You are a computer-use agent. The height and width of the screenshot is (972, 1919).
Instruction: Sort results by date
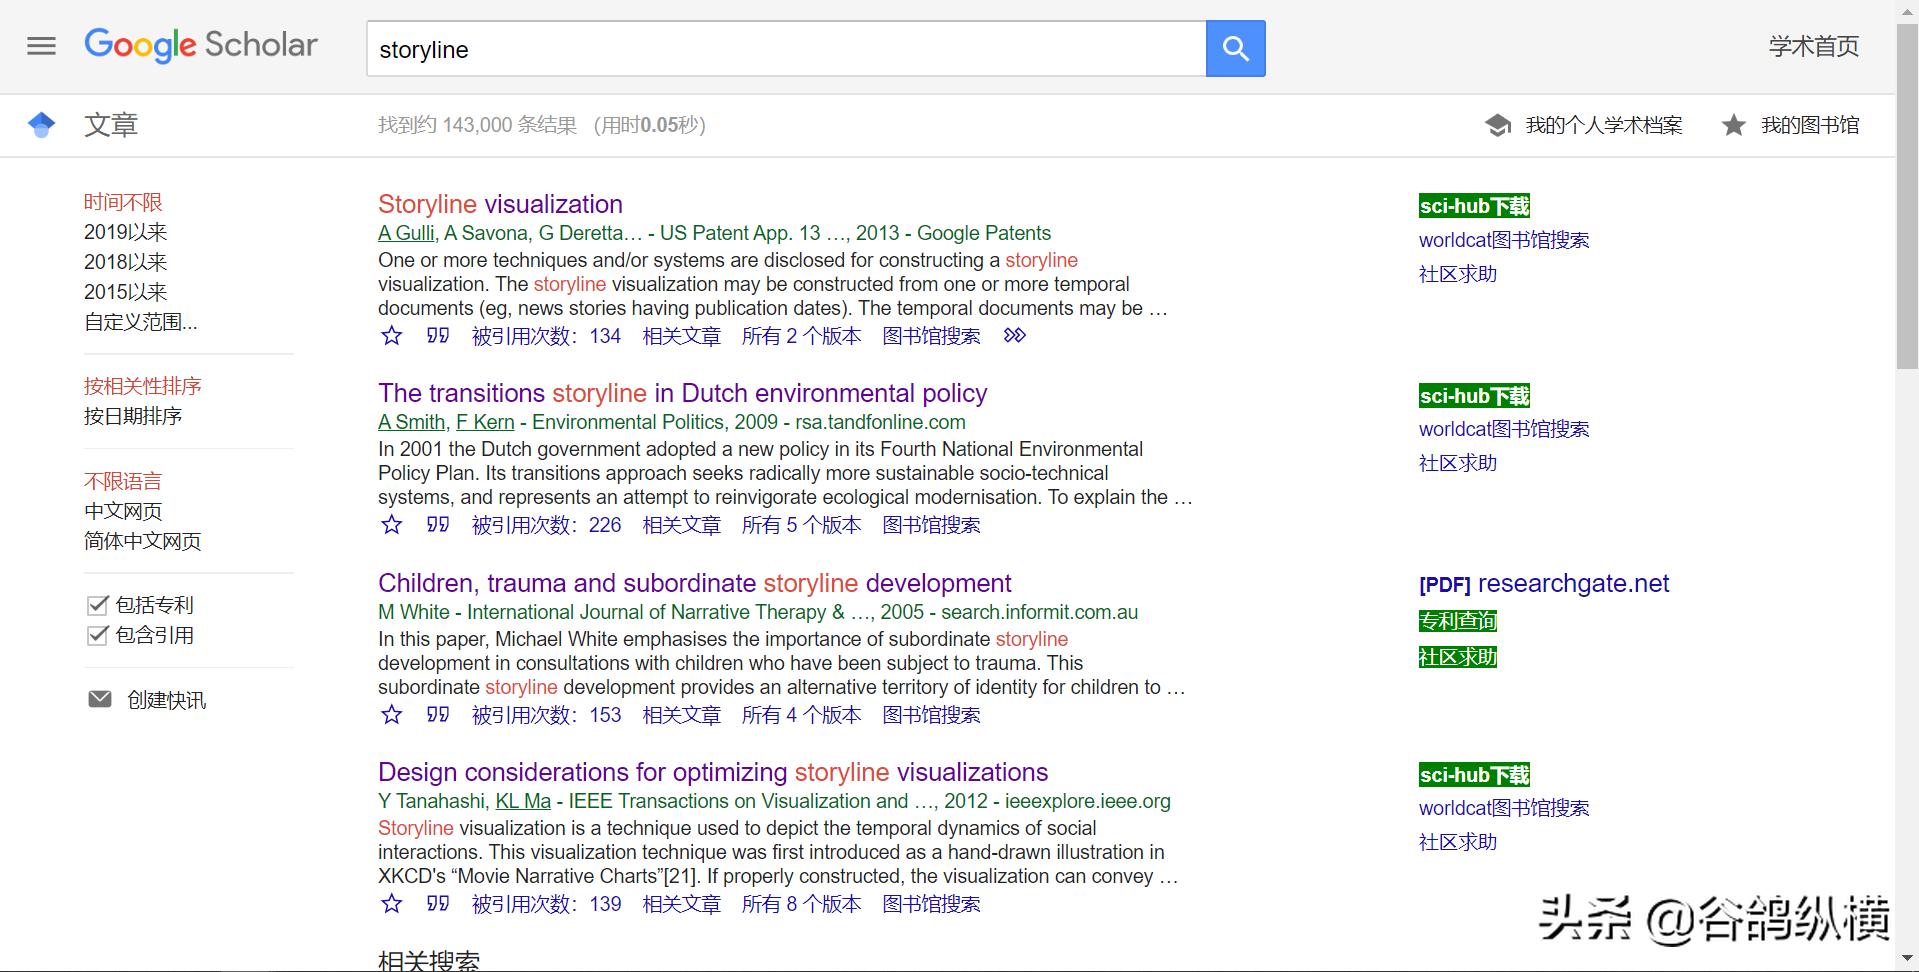tap(132, 416)
